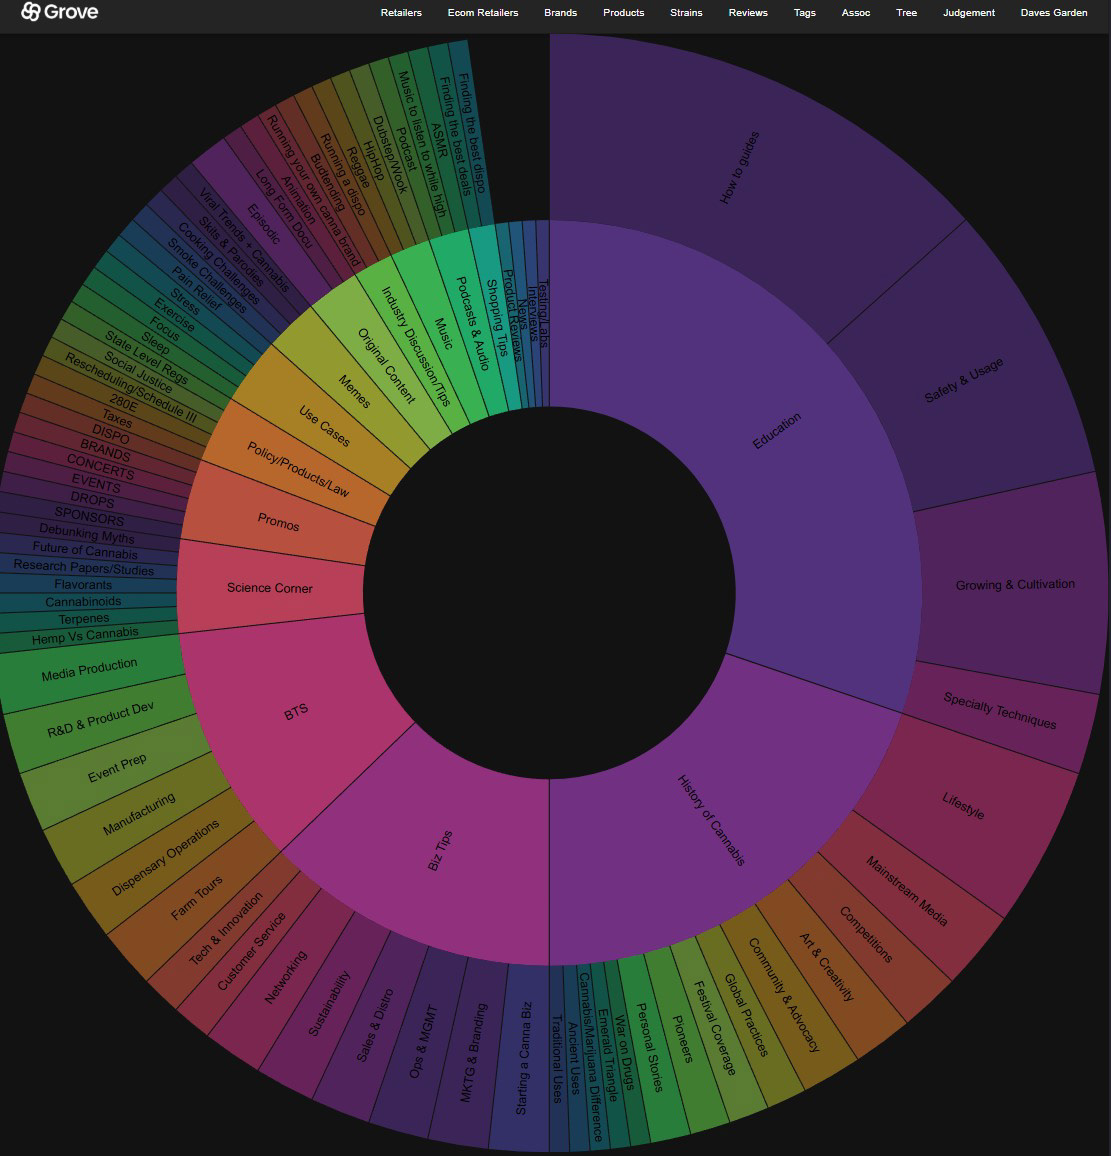1111x1156 pixels.
Task: Select the Lifestyle outer segment
Action: pos(963,805)
